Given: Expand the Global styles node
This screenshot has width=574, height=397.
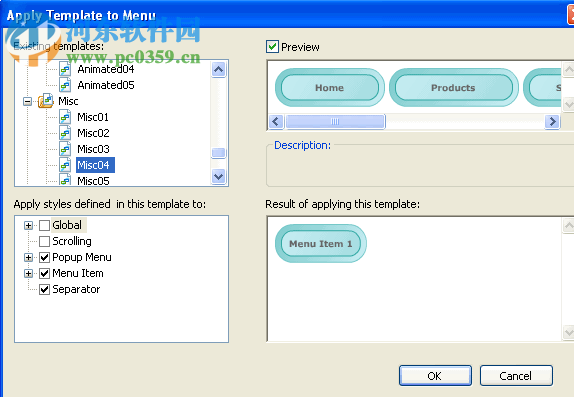Looking at the screenshot, I should click(28, 225).
